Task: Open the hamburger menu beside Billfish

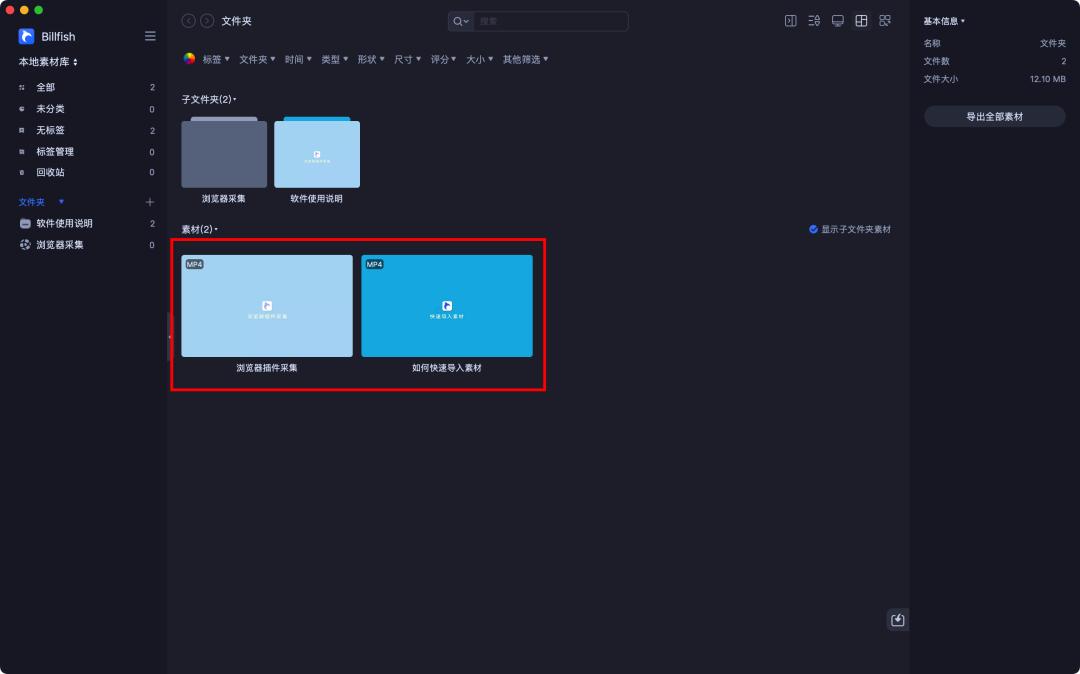Action: 150,36
